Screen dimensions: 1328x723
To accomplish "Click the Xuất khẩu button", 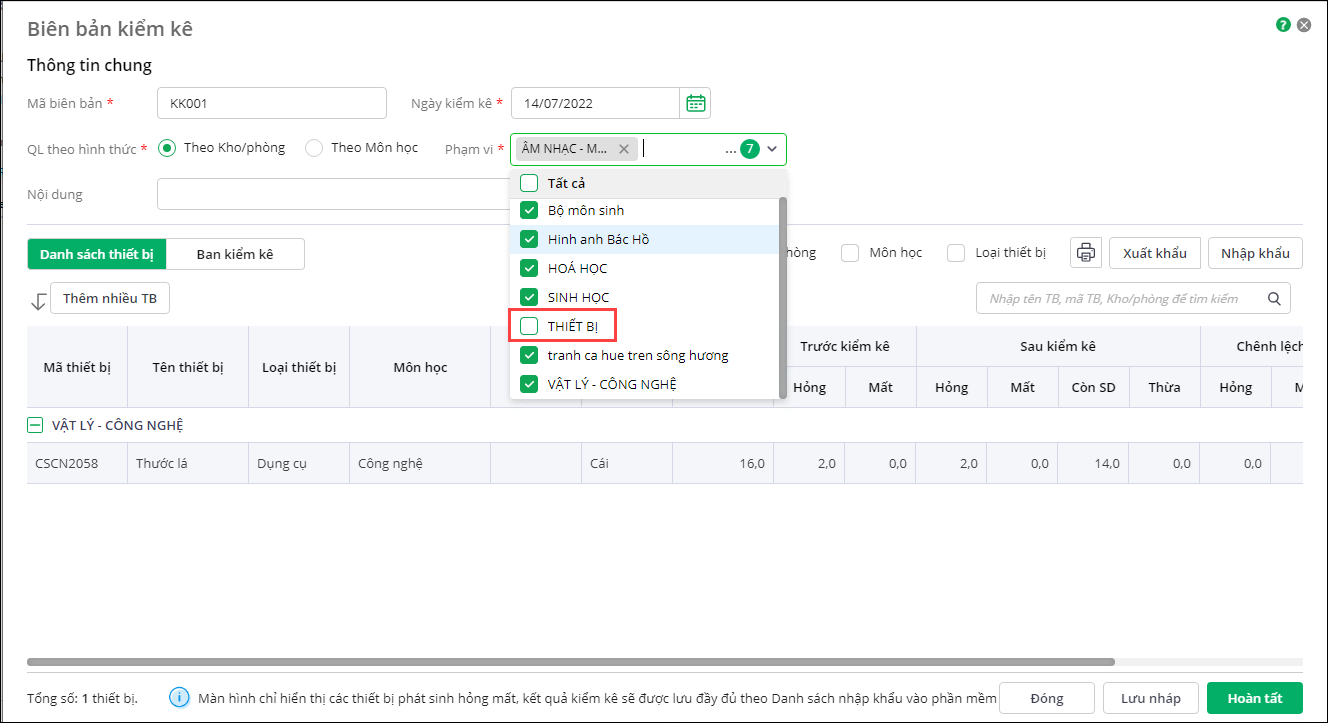I will (1155, 253).
